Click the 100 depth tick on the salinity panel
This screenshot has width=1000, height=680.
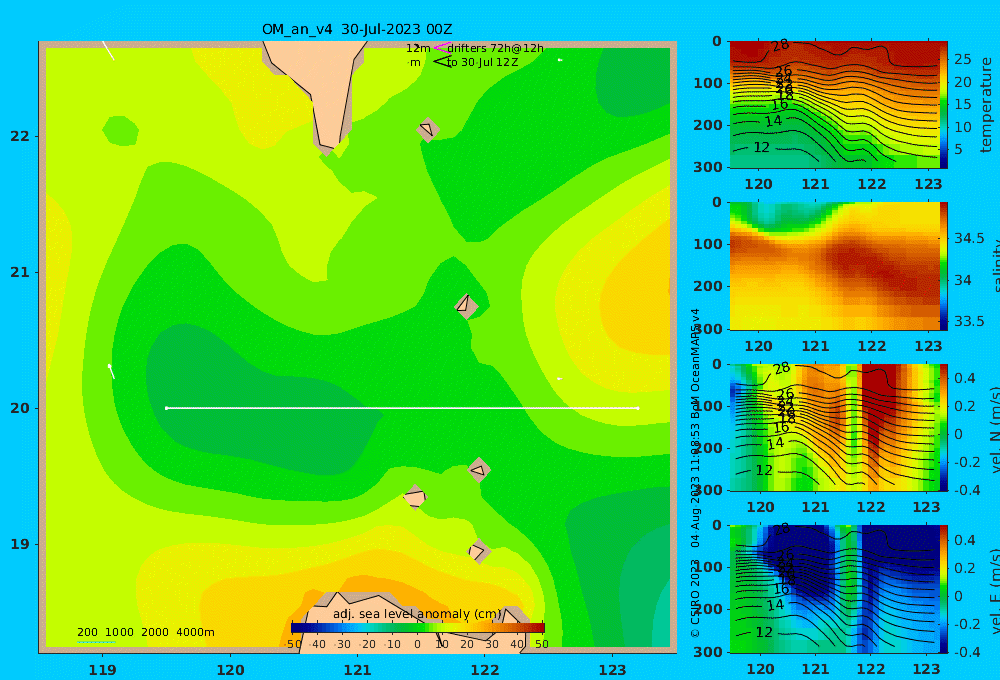point(708,244)
